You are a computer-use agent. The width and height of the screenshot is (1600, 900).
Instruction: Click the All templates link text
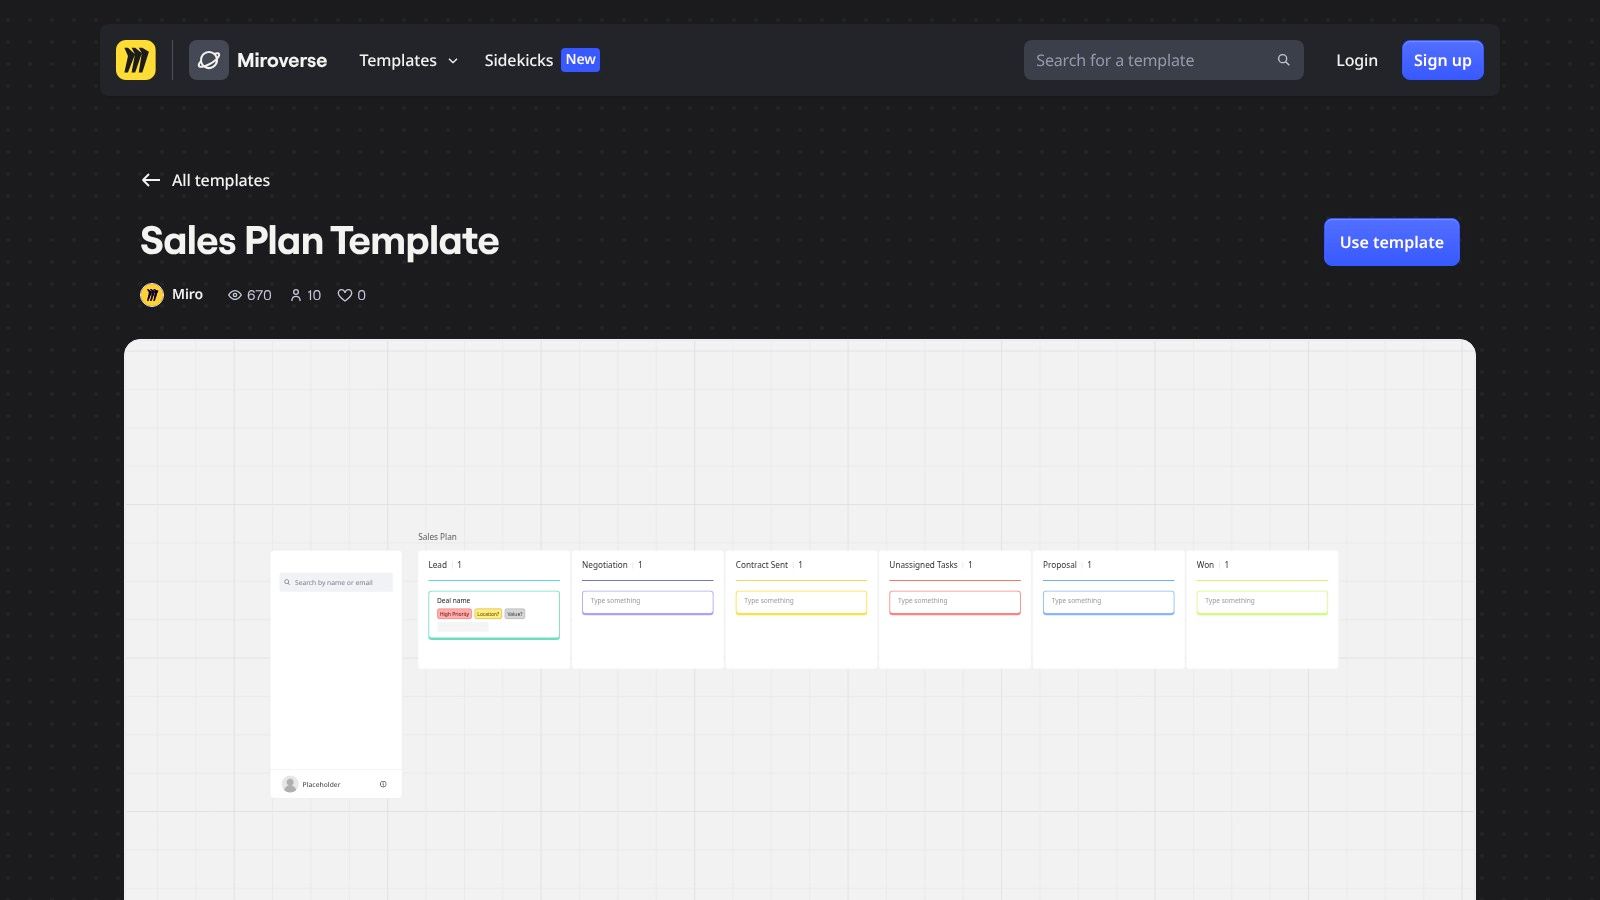(221, 180)
